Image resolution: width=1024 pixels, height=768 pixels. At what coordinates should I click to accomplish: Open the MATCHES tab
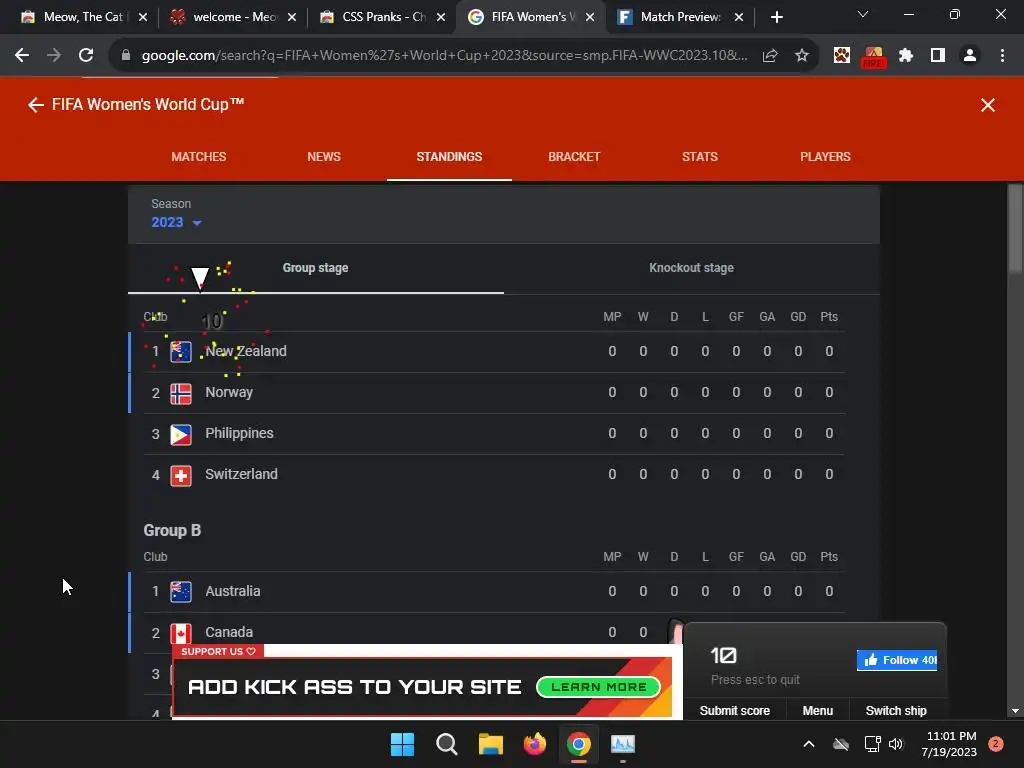199,157
